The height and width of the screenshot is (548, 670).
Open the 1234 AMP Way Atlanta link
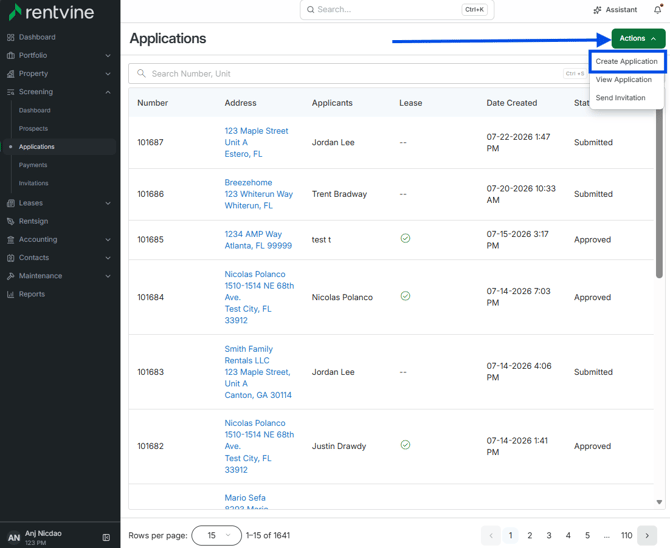pyautogui.click(x=258, y=240)
